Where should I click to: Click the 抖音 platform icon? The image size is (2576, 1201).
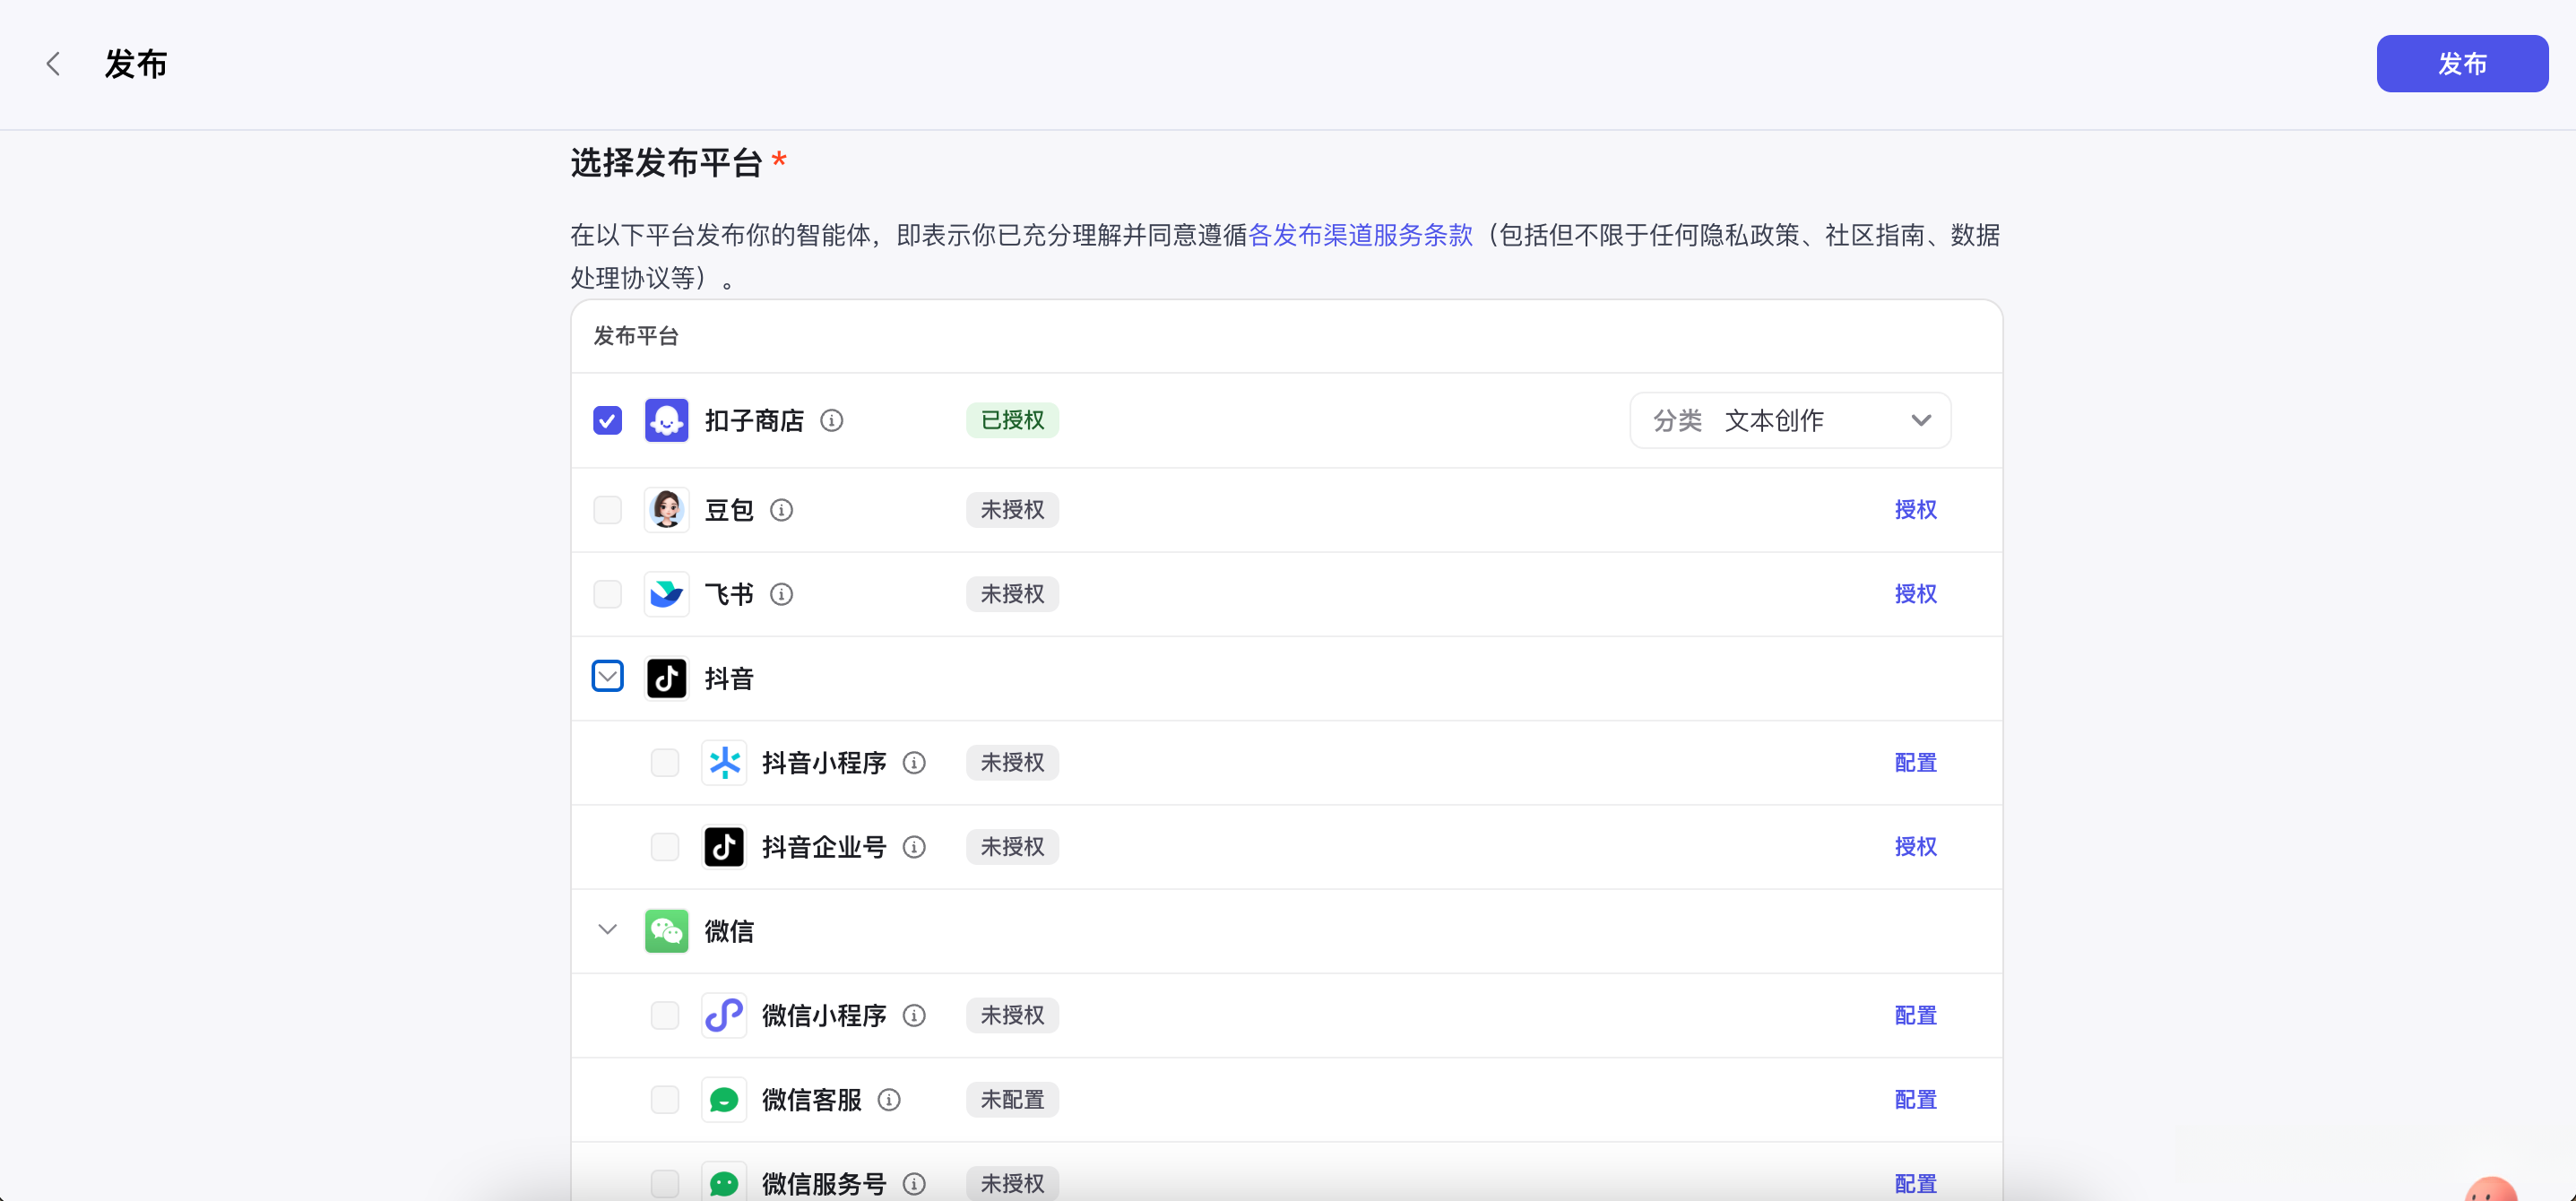click(x=666, y=677)
